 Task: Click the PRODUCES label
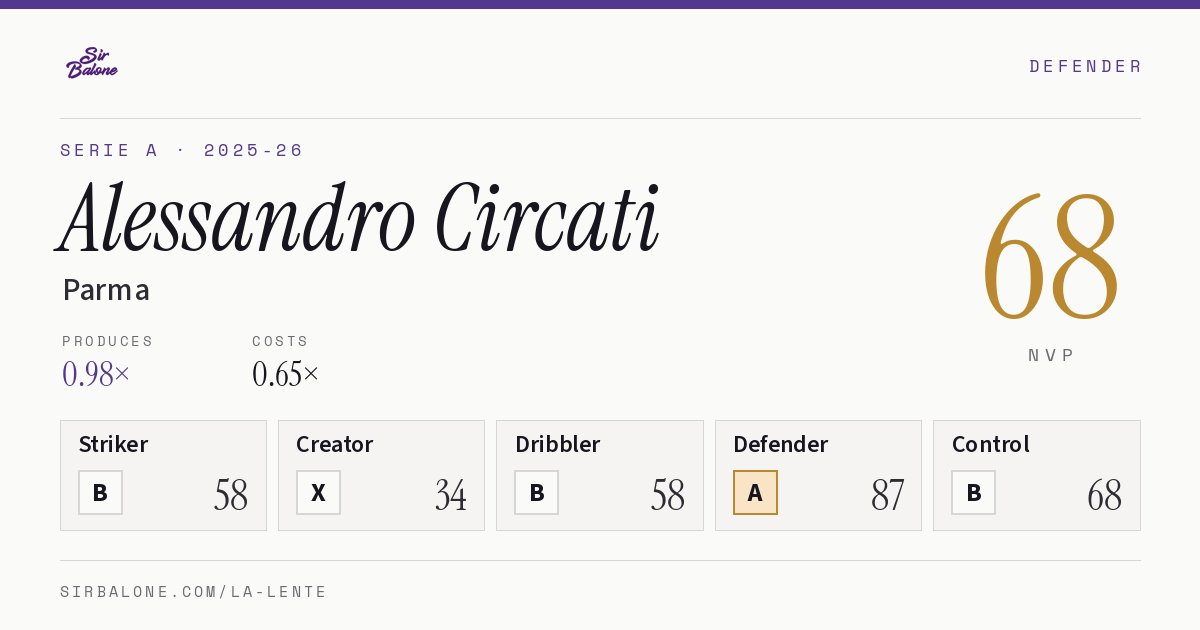tap(108, 341)
